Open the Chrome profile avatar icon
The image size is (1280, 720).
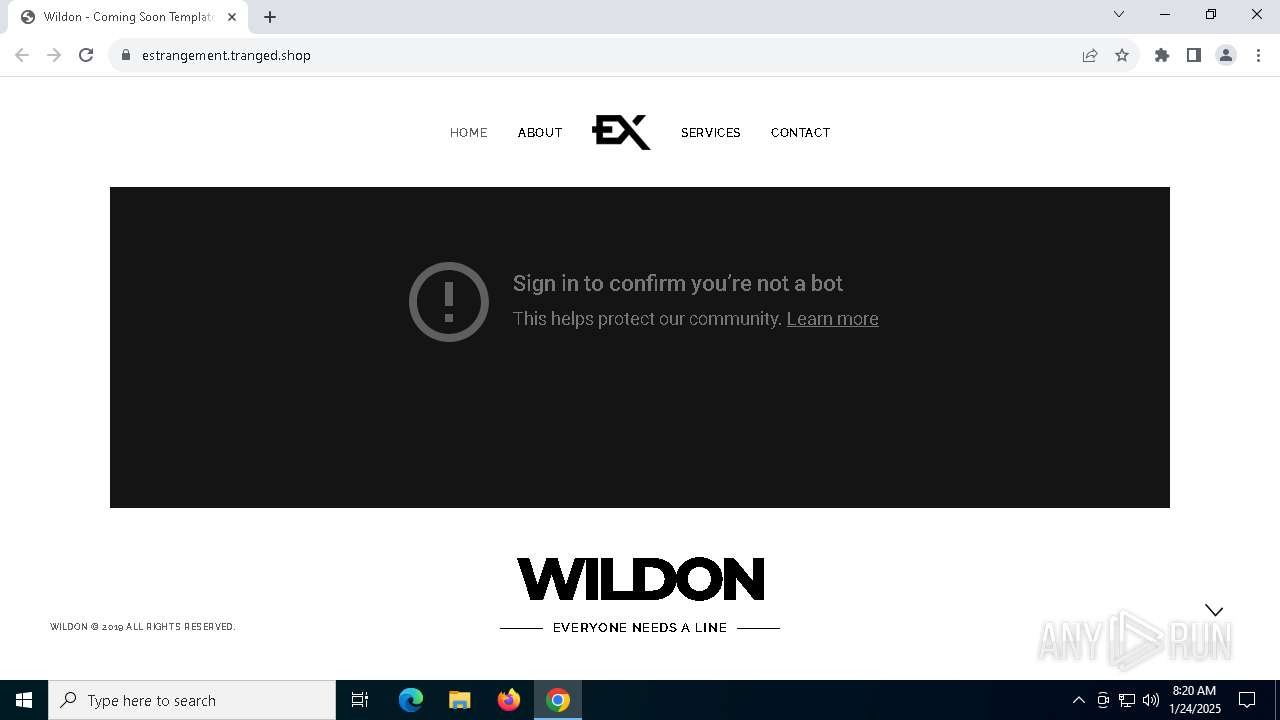(x=1226, y=55)
